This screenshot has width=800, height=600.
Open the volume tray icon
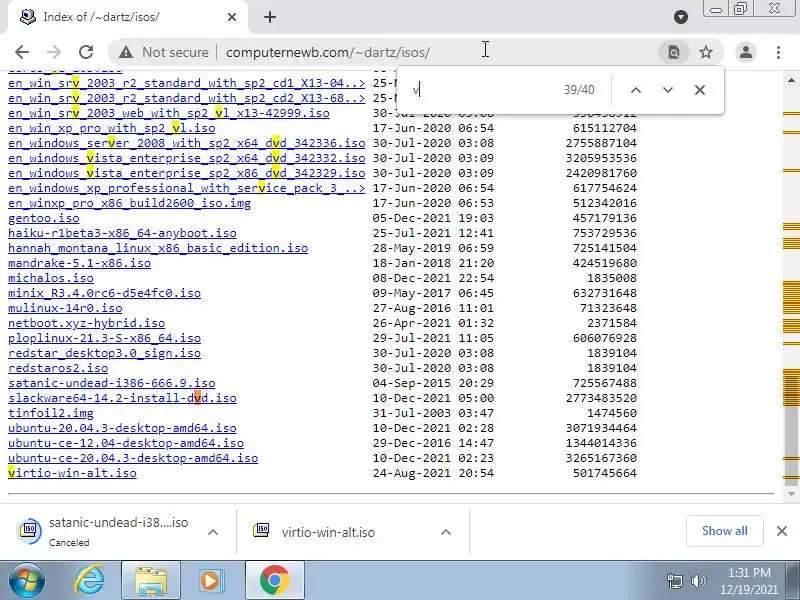pos(698,581)
